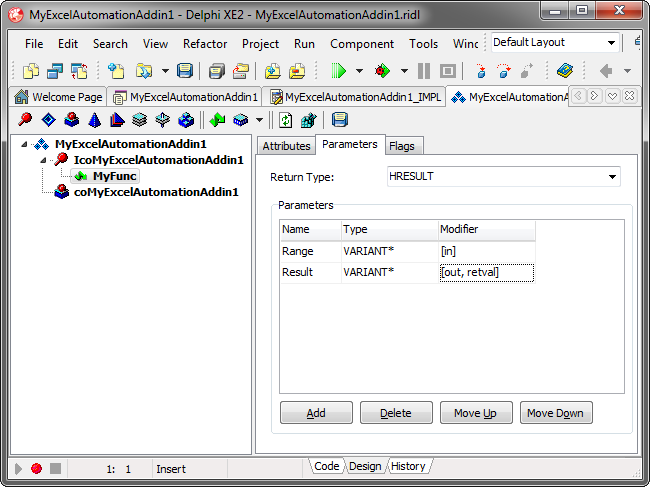Viewport: 650px width, 487px height.
Task: Open the Component menu
Action: (x=362, y=44)
